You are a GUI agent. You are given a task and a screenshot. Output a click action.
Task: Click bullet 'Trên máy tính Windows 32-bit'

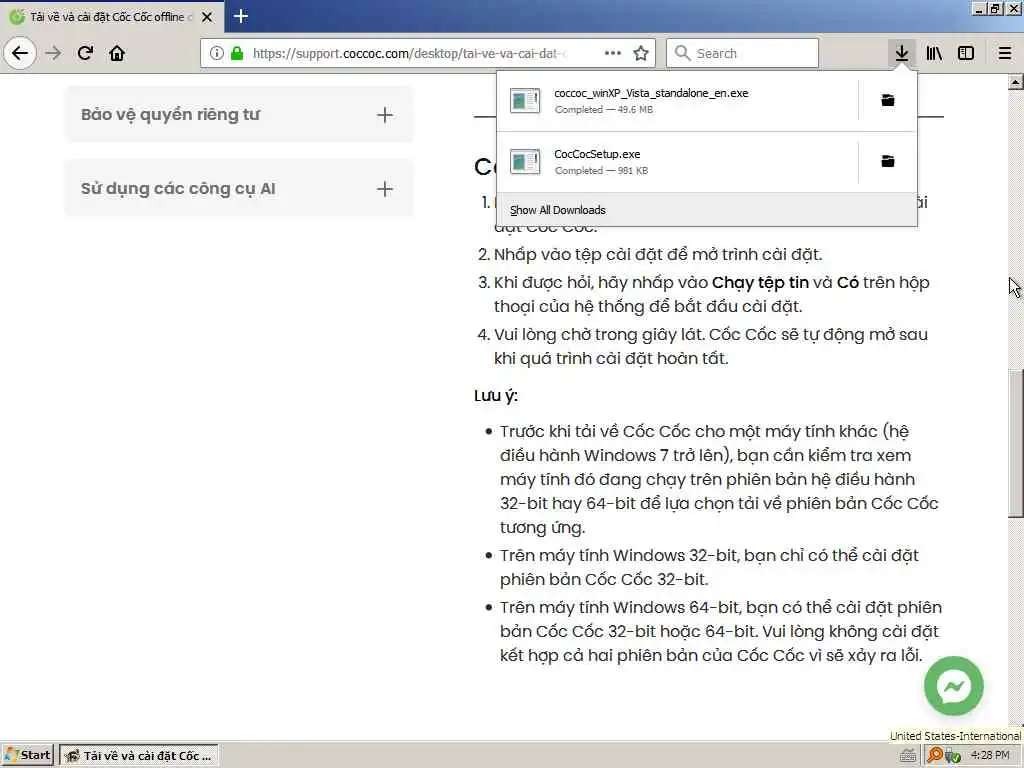tap(709, 567)
